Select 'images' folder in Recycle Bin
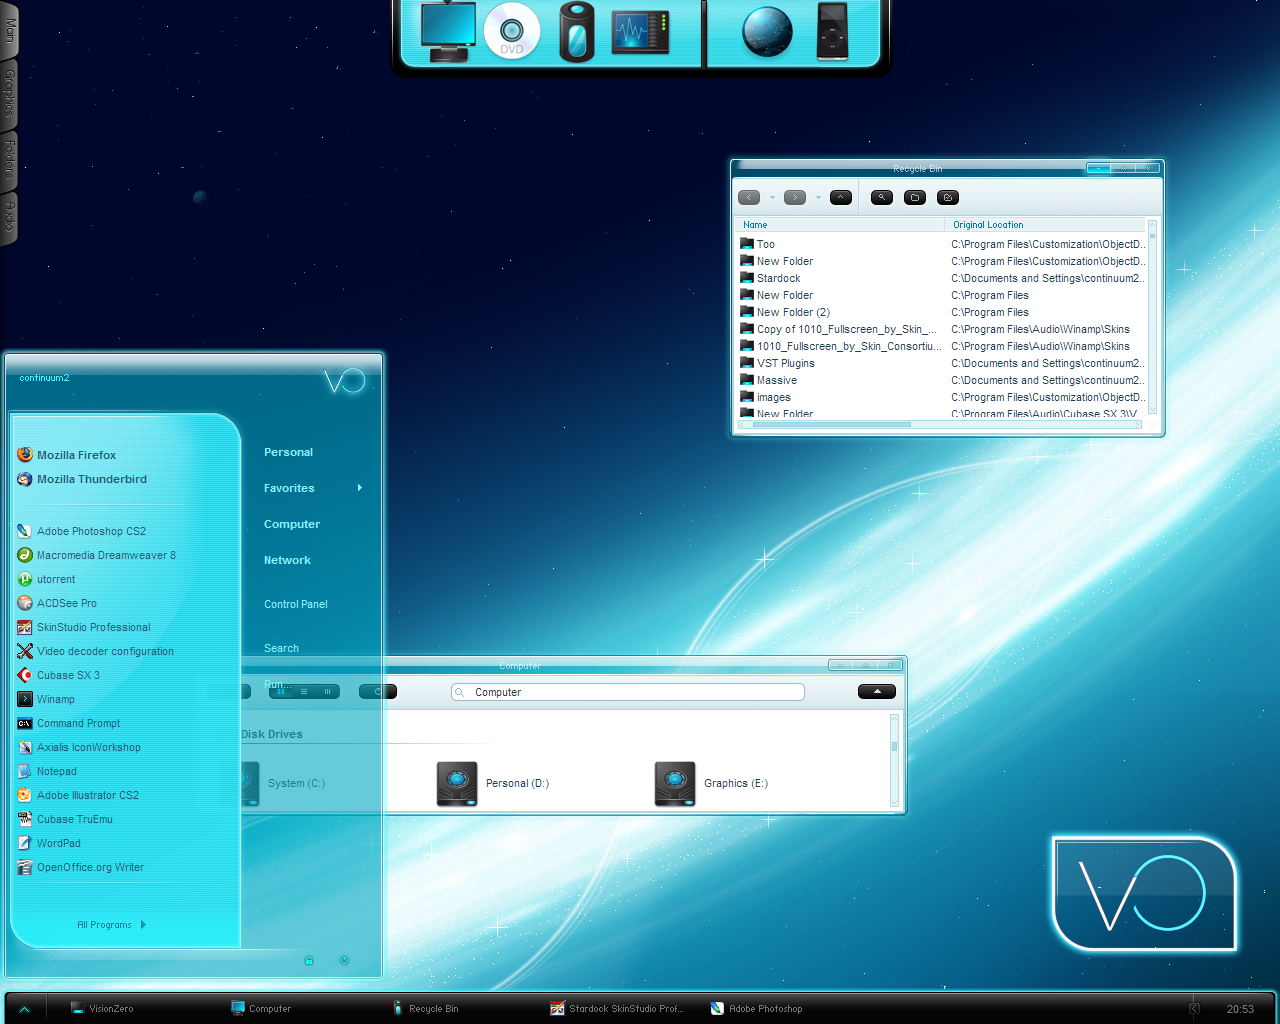The width and height of the screenshot is (1280, 1024). point(773,398)
